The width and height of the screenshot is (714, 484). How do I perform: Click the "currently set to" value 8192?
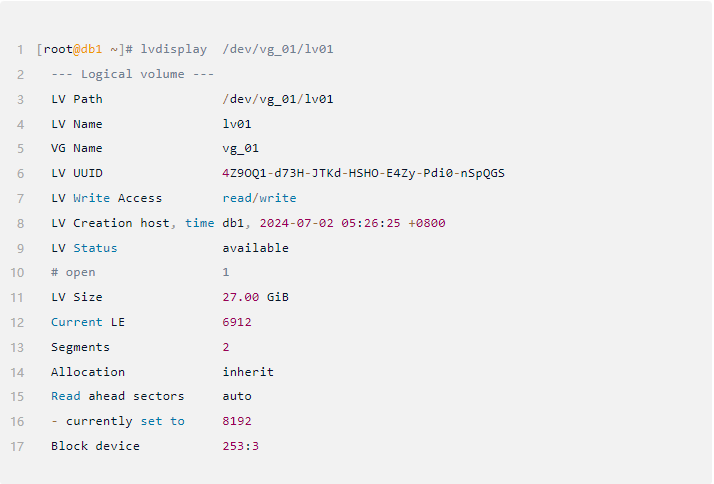coord(237,421)
